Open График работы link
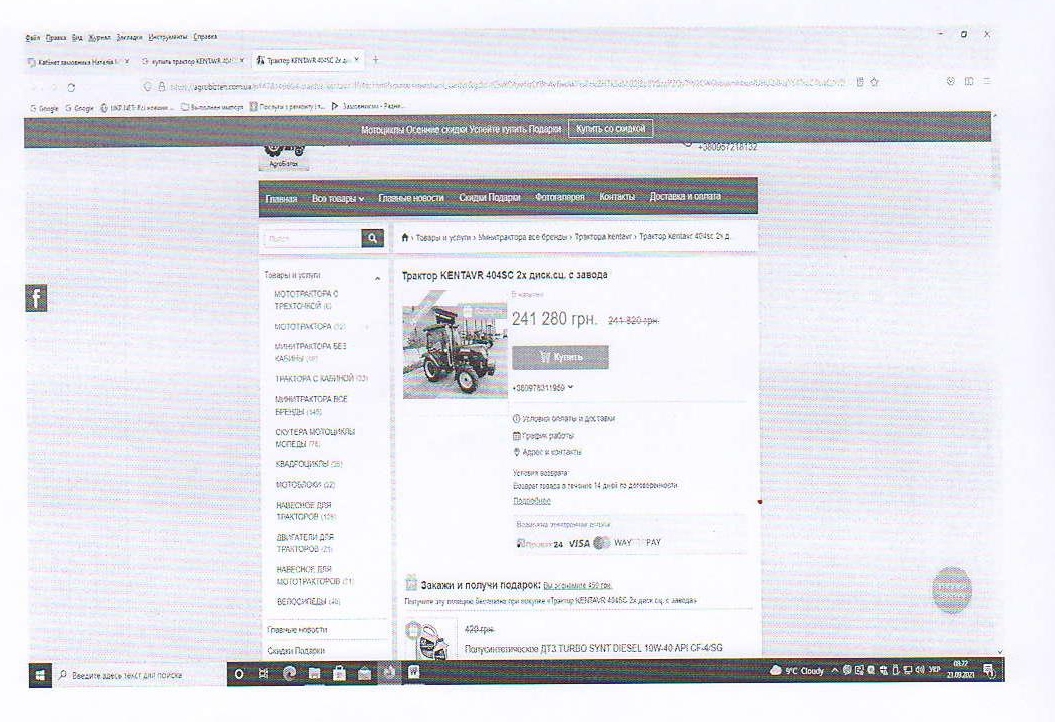The height and width of the screenshot is (722, 1055). tap(544, 436)
